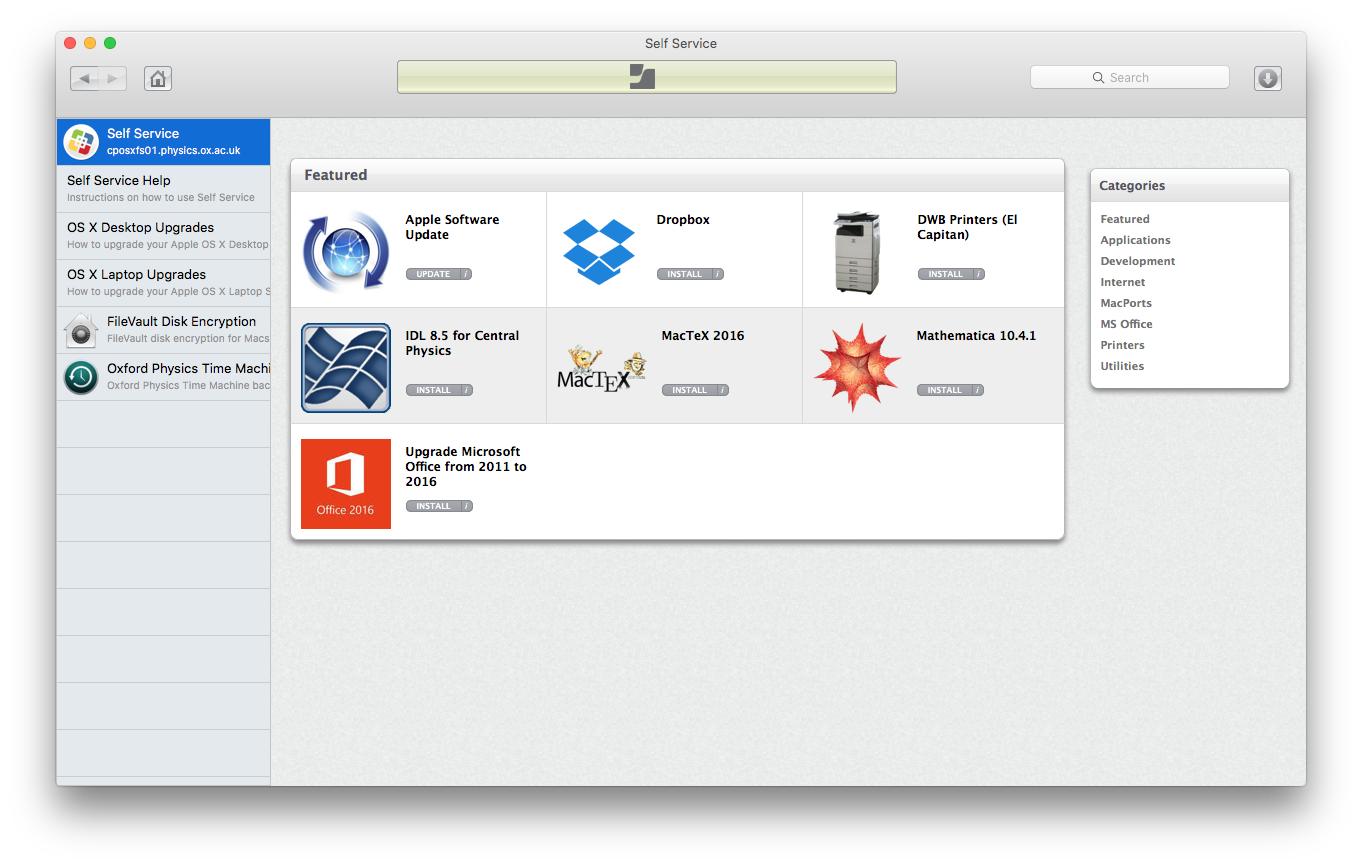Select the Self Service server sidebar entry
1362x866 pixels.
coord(163,142)
